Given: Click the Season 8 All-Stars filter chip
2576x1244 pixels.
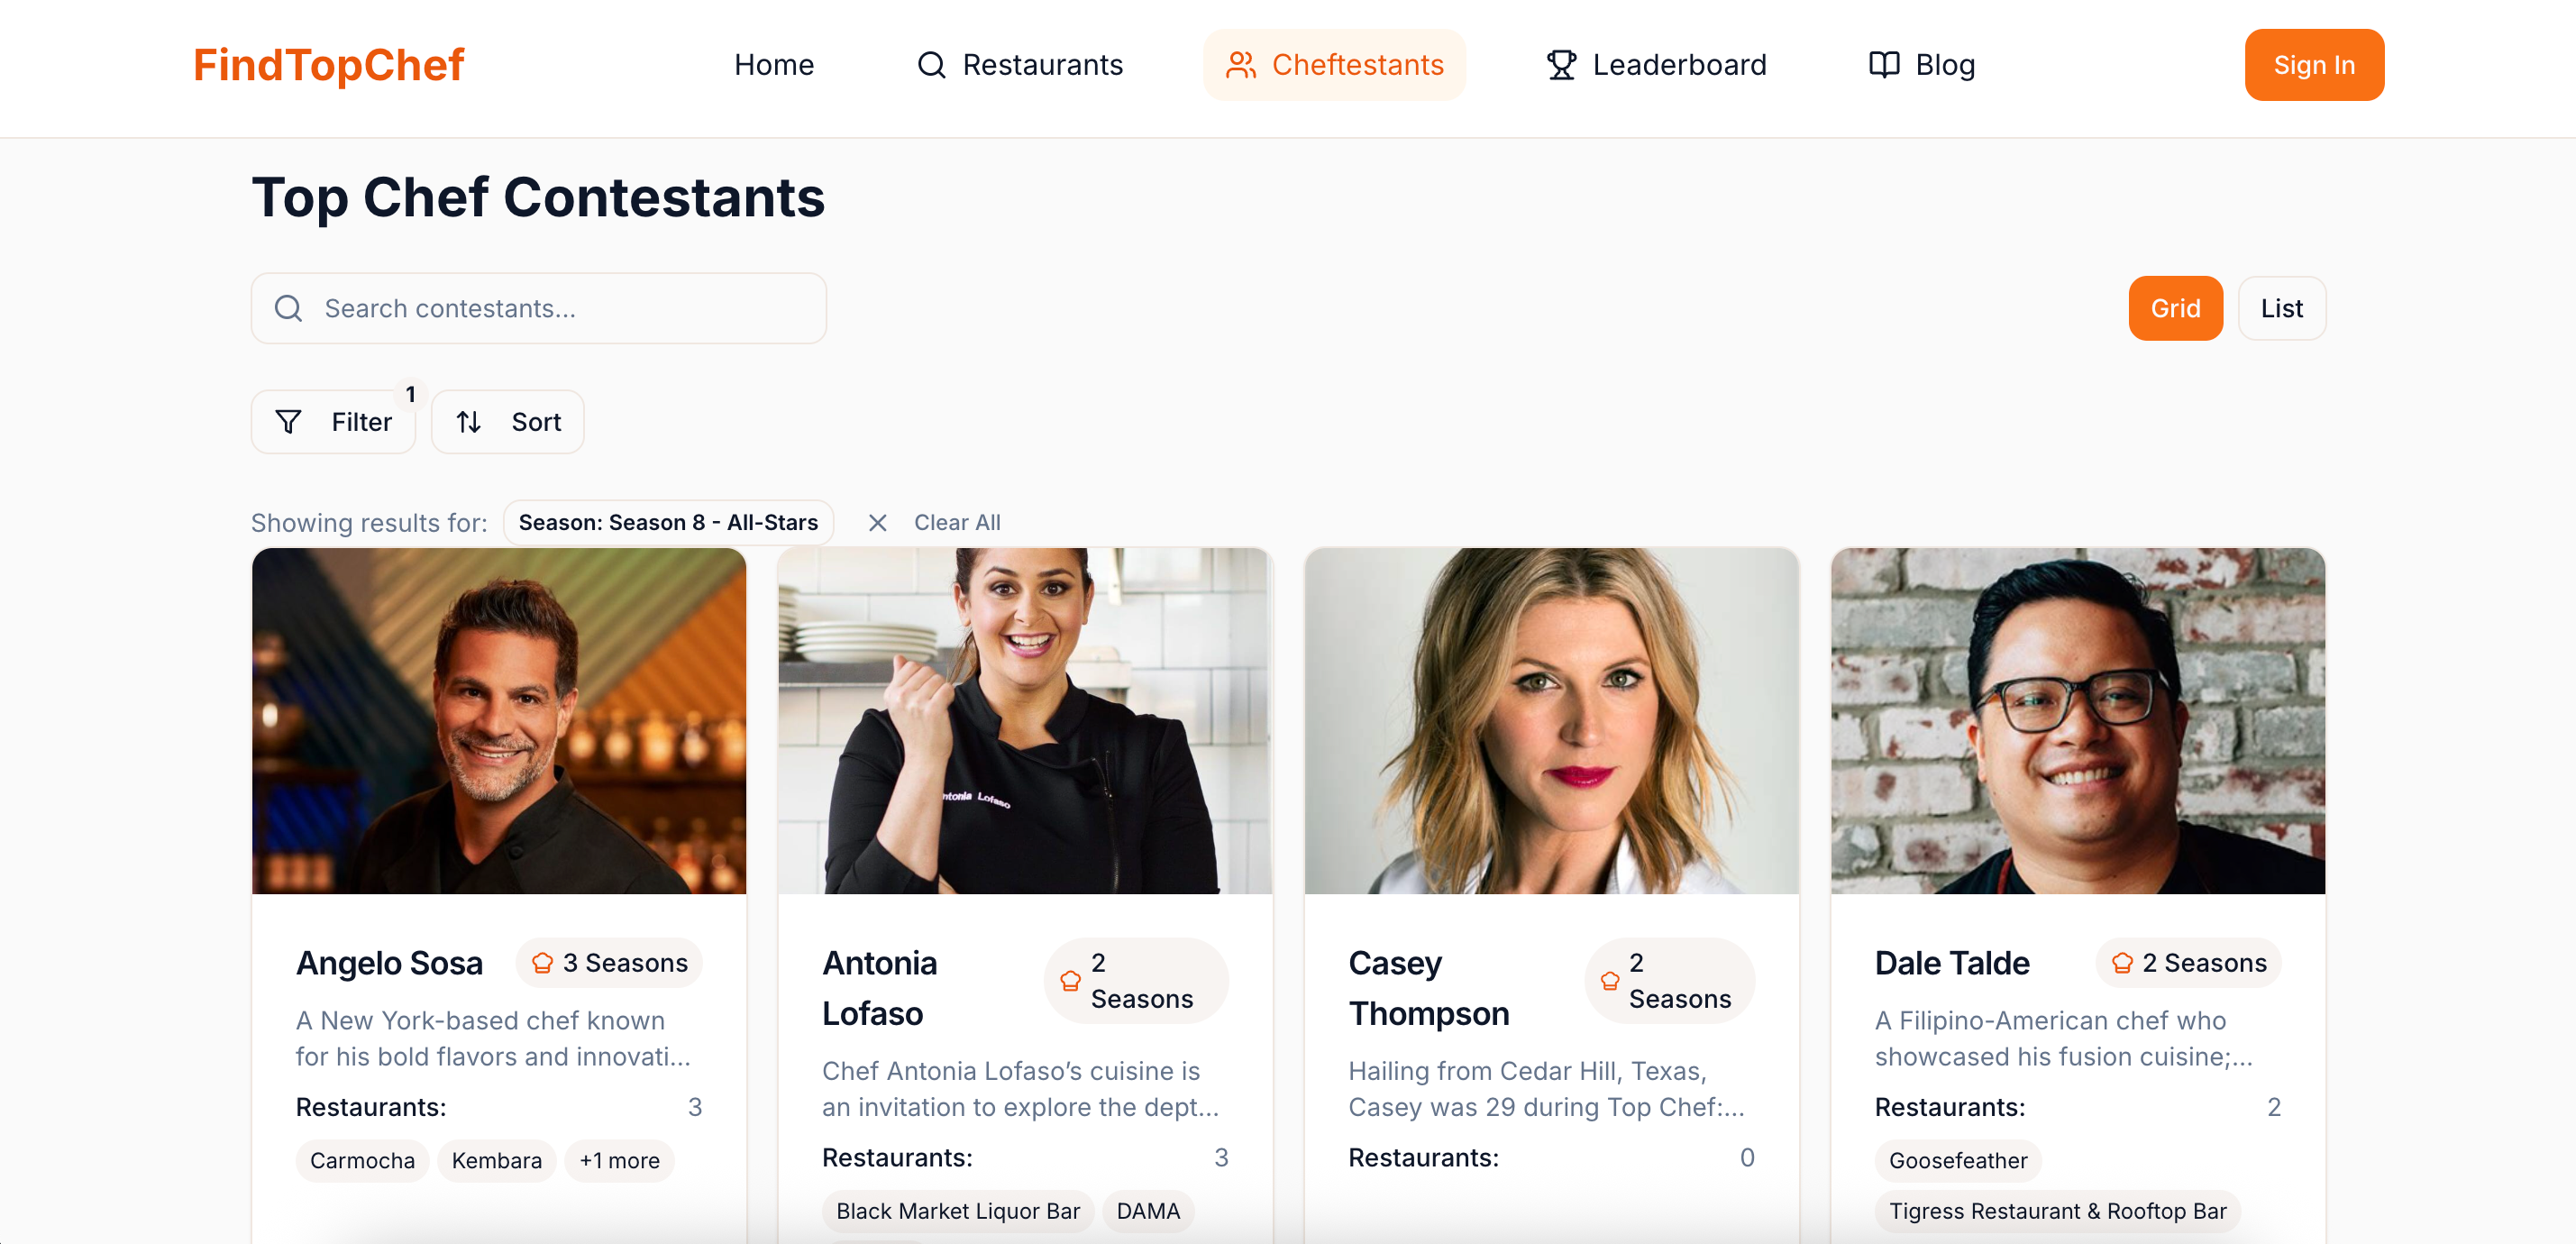Looking at the screenshot, I should 668,522.
